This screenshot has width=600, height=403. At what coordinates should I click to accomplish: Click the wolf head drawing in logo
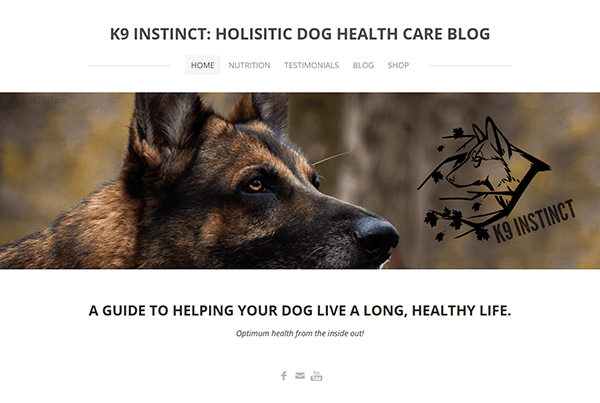pos(482,159)
